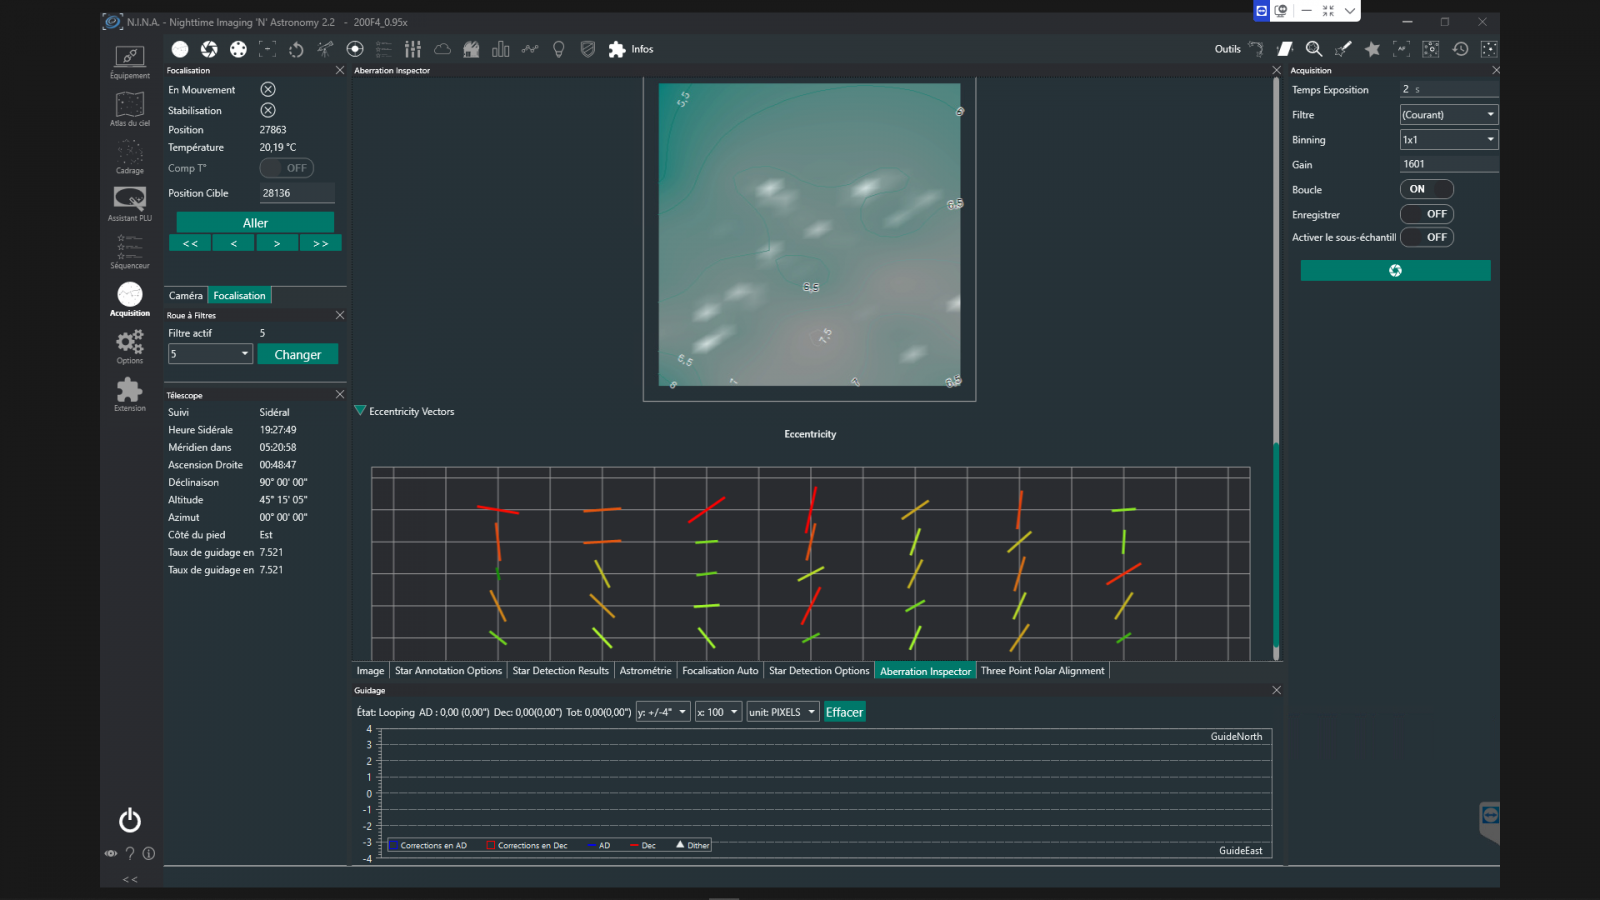The height and width of the screenshot is (900, 1600).
Task: Click the autofocus AF frame icon
Action: coord(1402,49)
